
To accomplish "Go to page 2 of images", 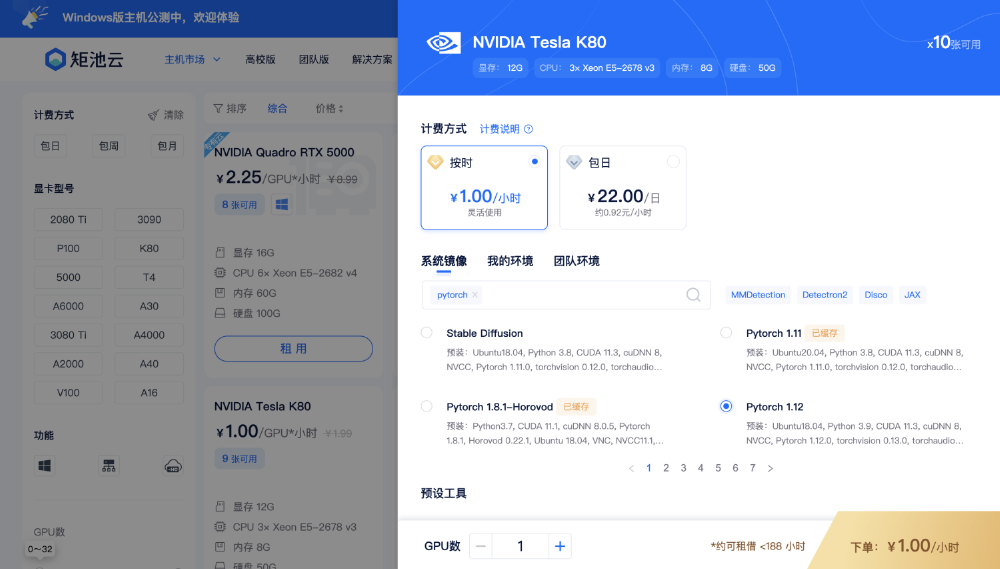I will pos(666,468).
